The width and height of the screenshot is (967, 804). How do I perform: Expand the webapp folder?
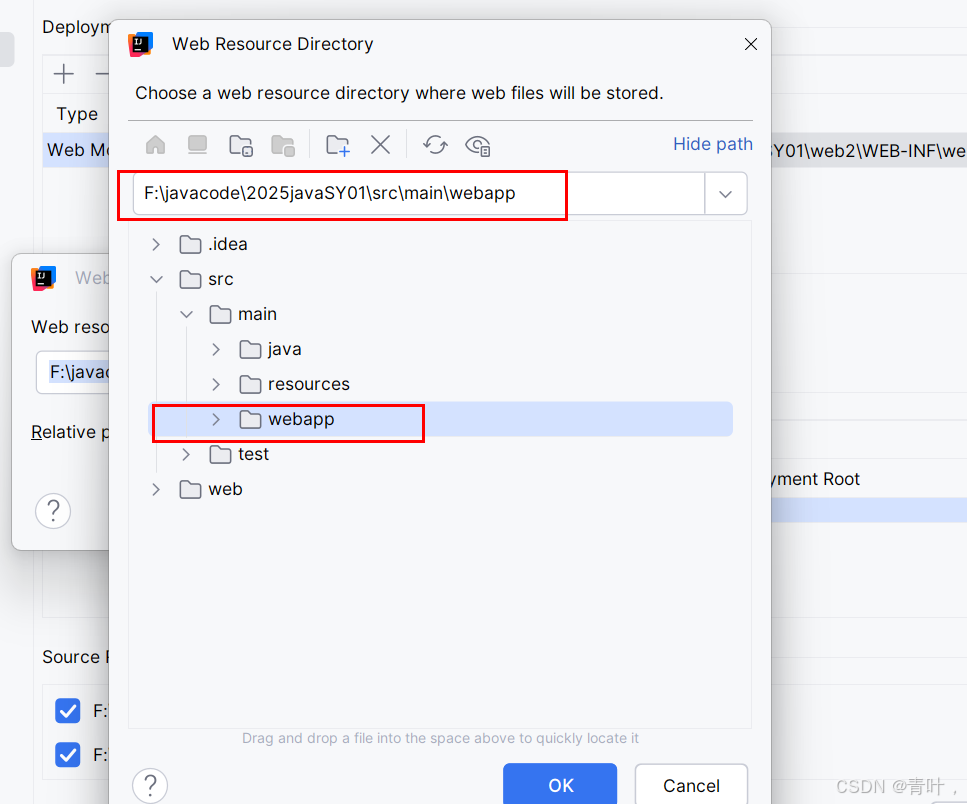coord(216,420)
